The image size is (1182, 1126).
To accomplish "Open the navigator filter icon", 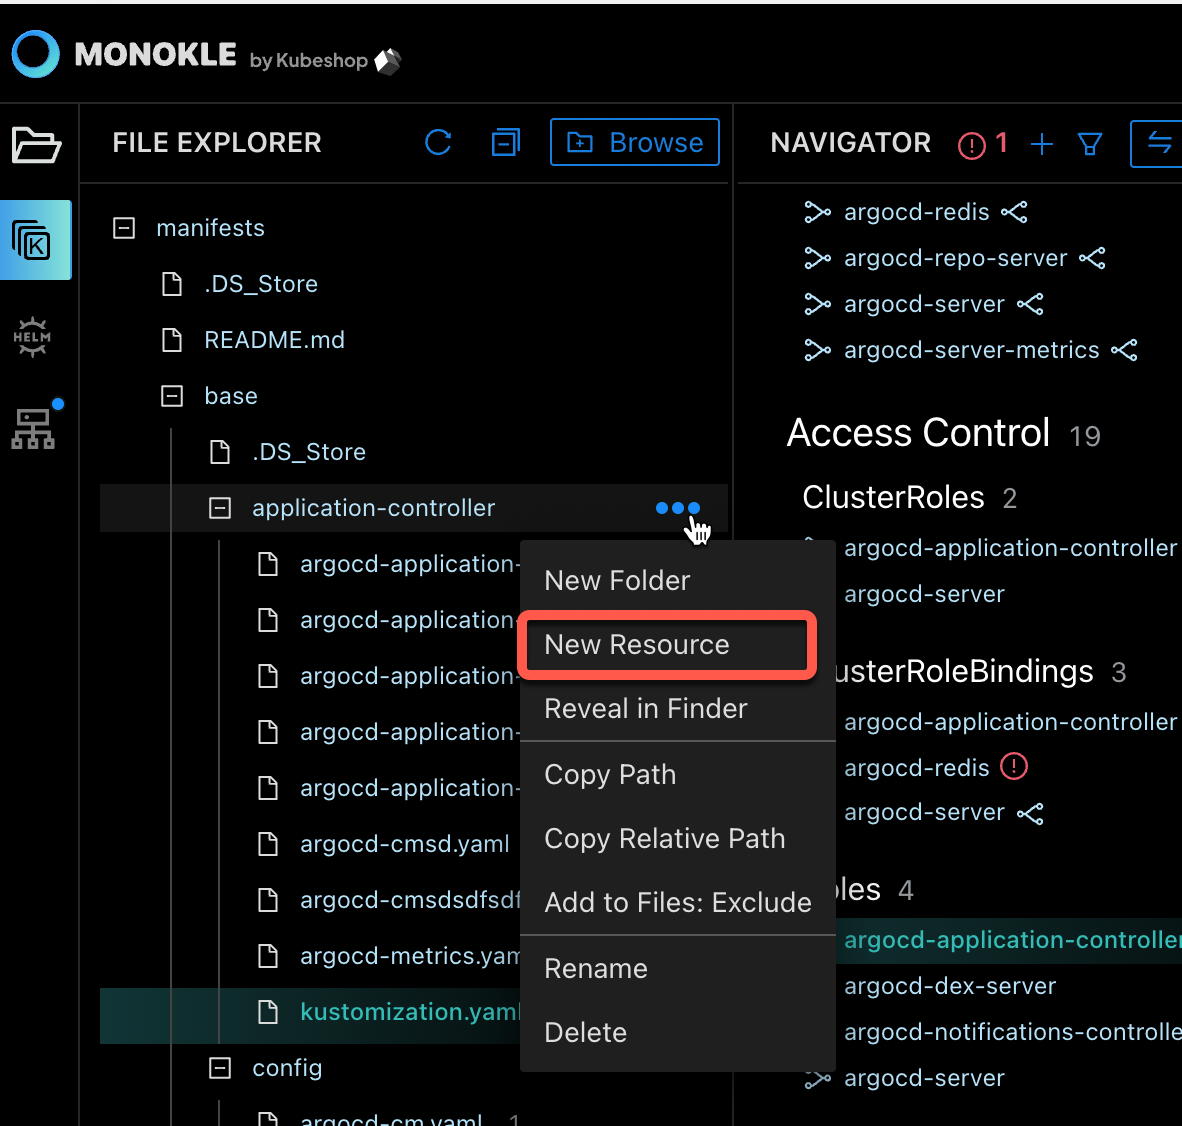I will [x=1090, y=144].
